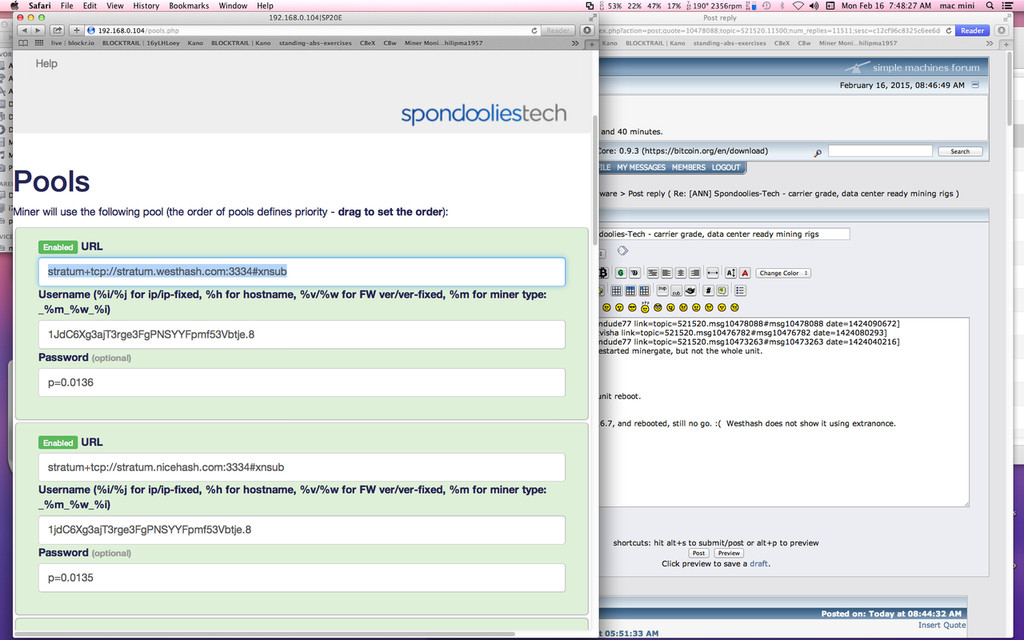Open the Help menu in the Mac menu bar
This screenshot has width=1024, height=640.
tap(265, 5)
